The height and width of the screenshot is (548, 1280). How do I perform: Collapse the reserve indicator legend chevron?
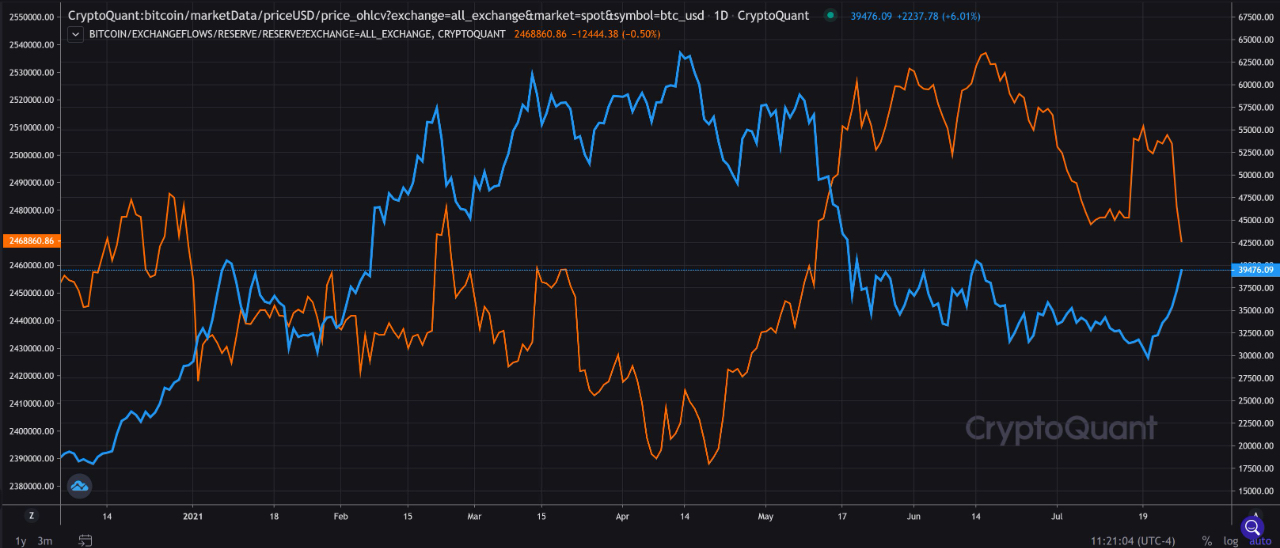click(76, 34)
